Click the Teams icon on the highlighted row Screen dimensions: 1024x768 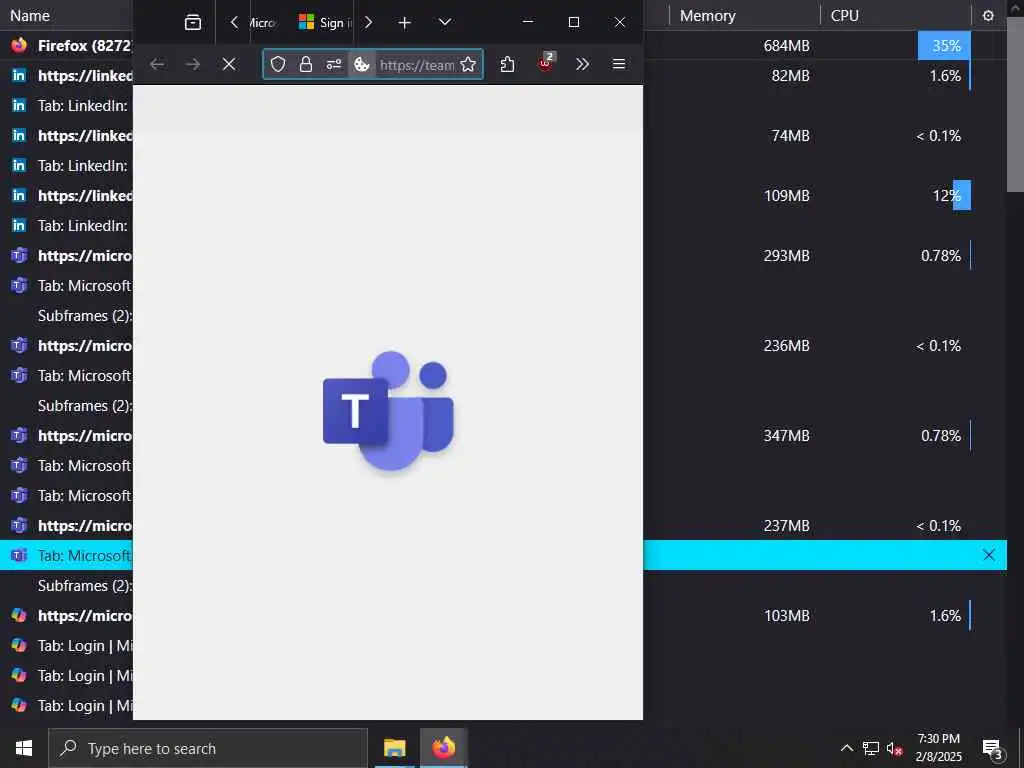pos(19,555)
